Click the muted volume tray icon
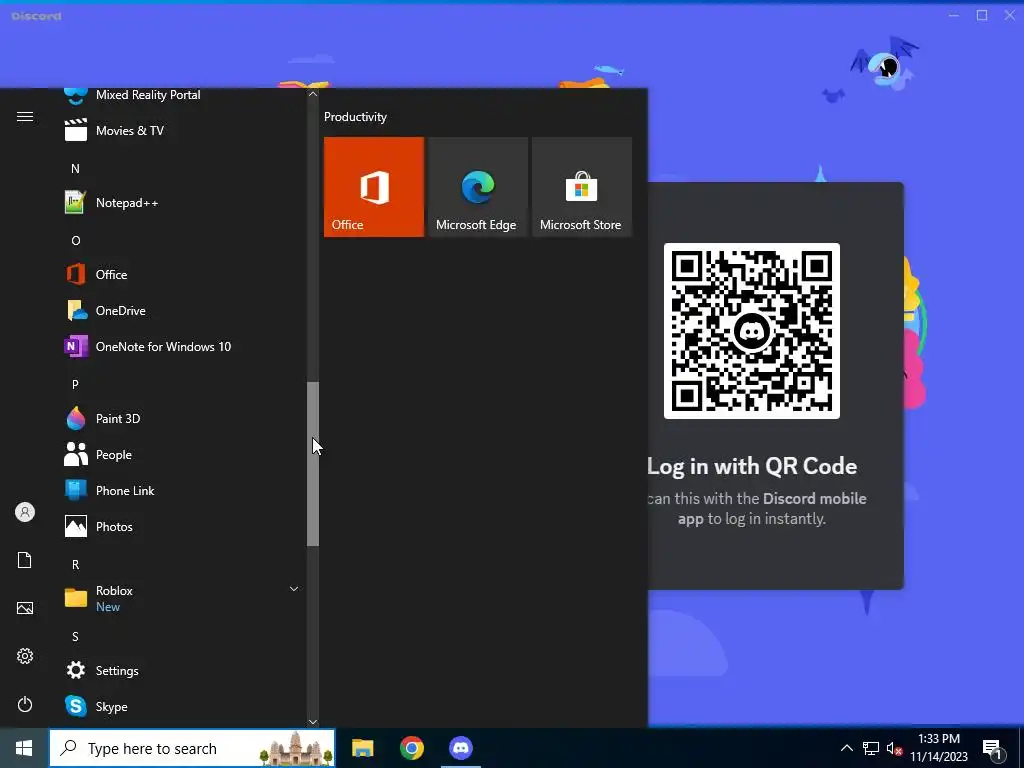 click(895, 748)
